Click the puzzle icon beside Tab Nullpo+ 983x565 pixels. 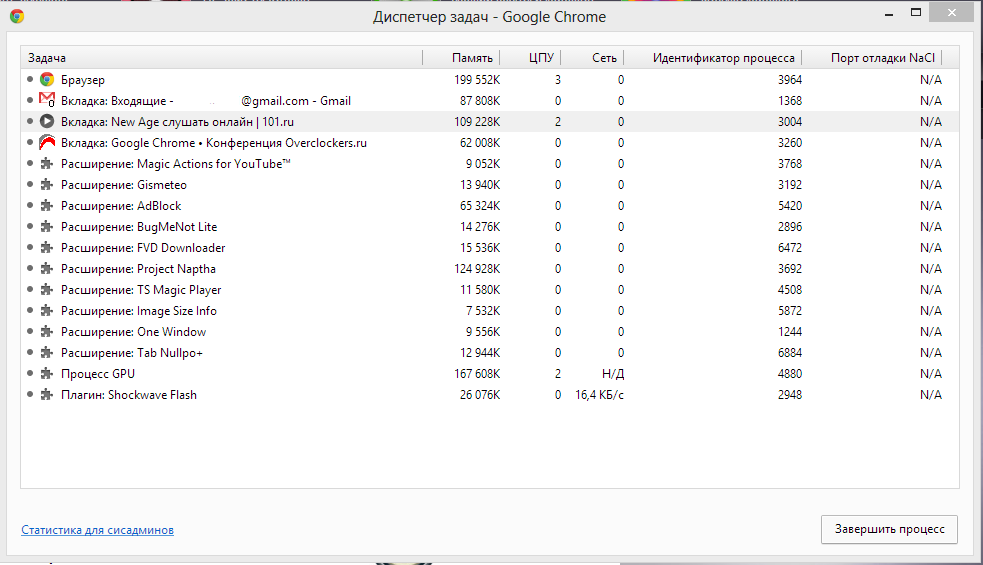click(x=47, y=352)
